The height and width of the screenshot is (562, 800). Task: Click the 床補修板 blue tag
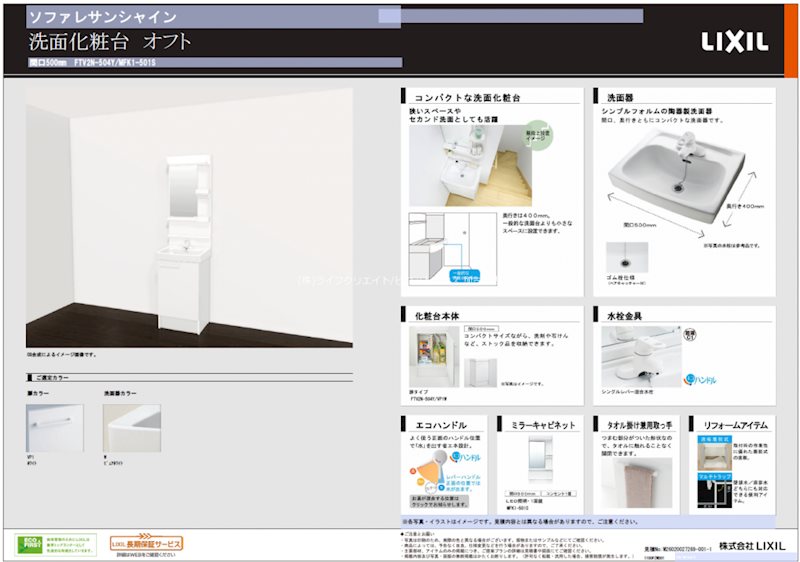(x=714, y=439)
